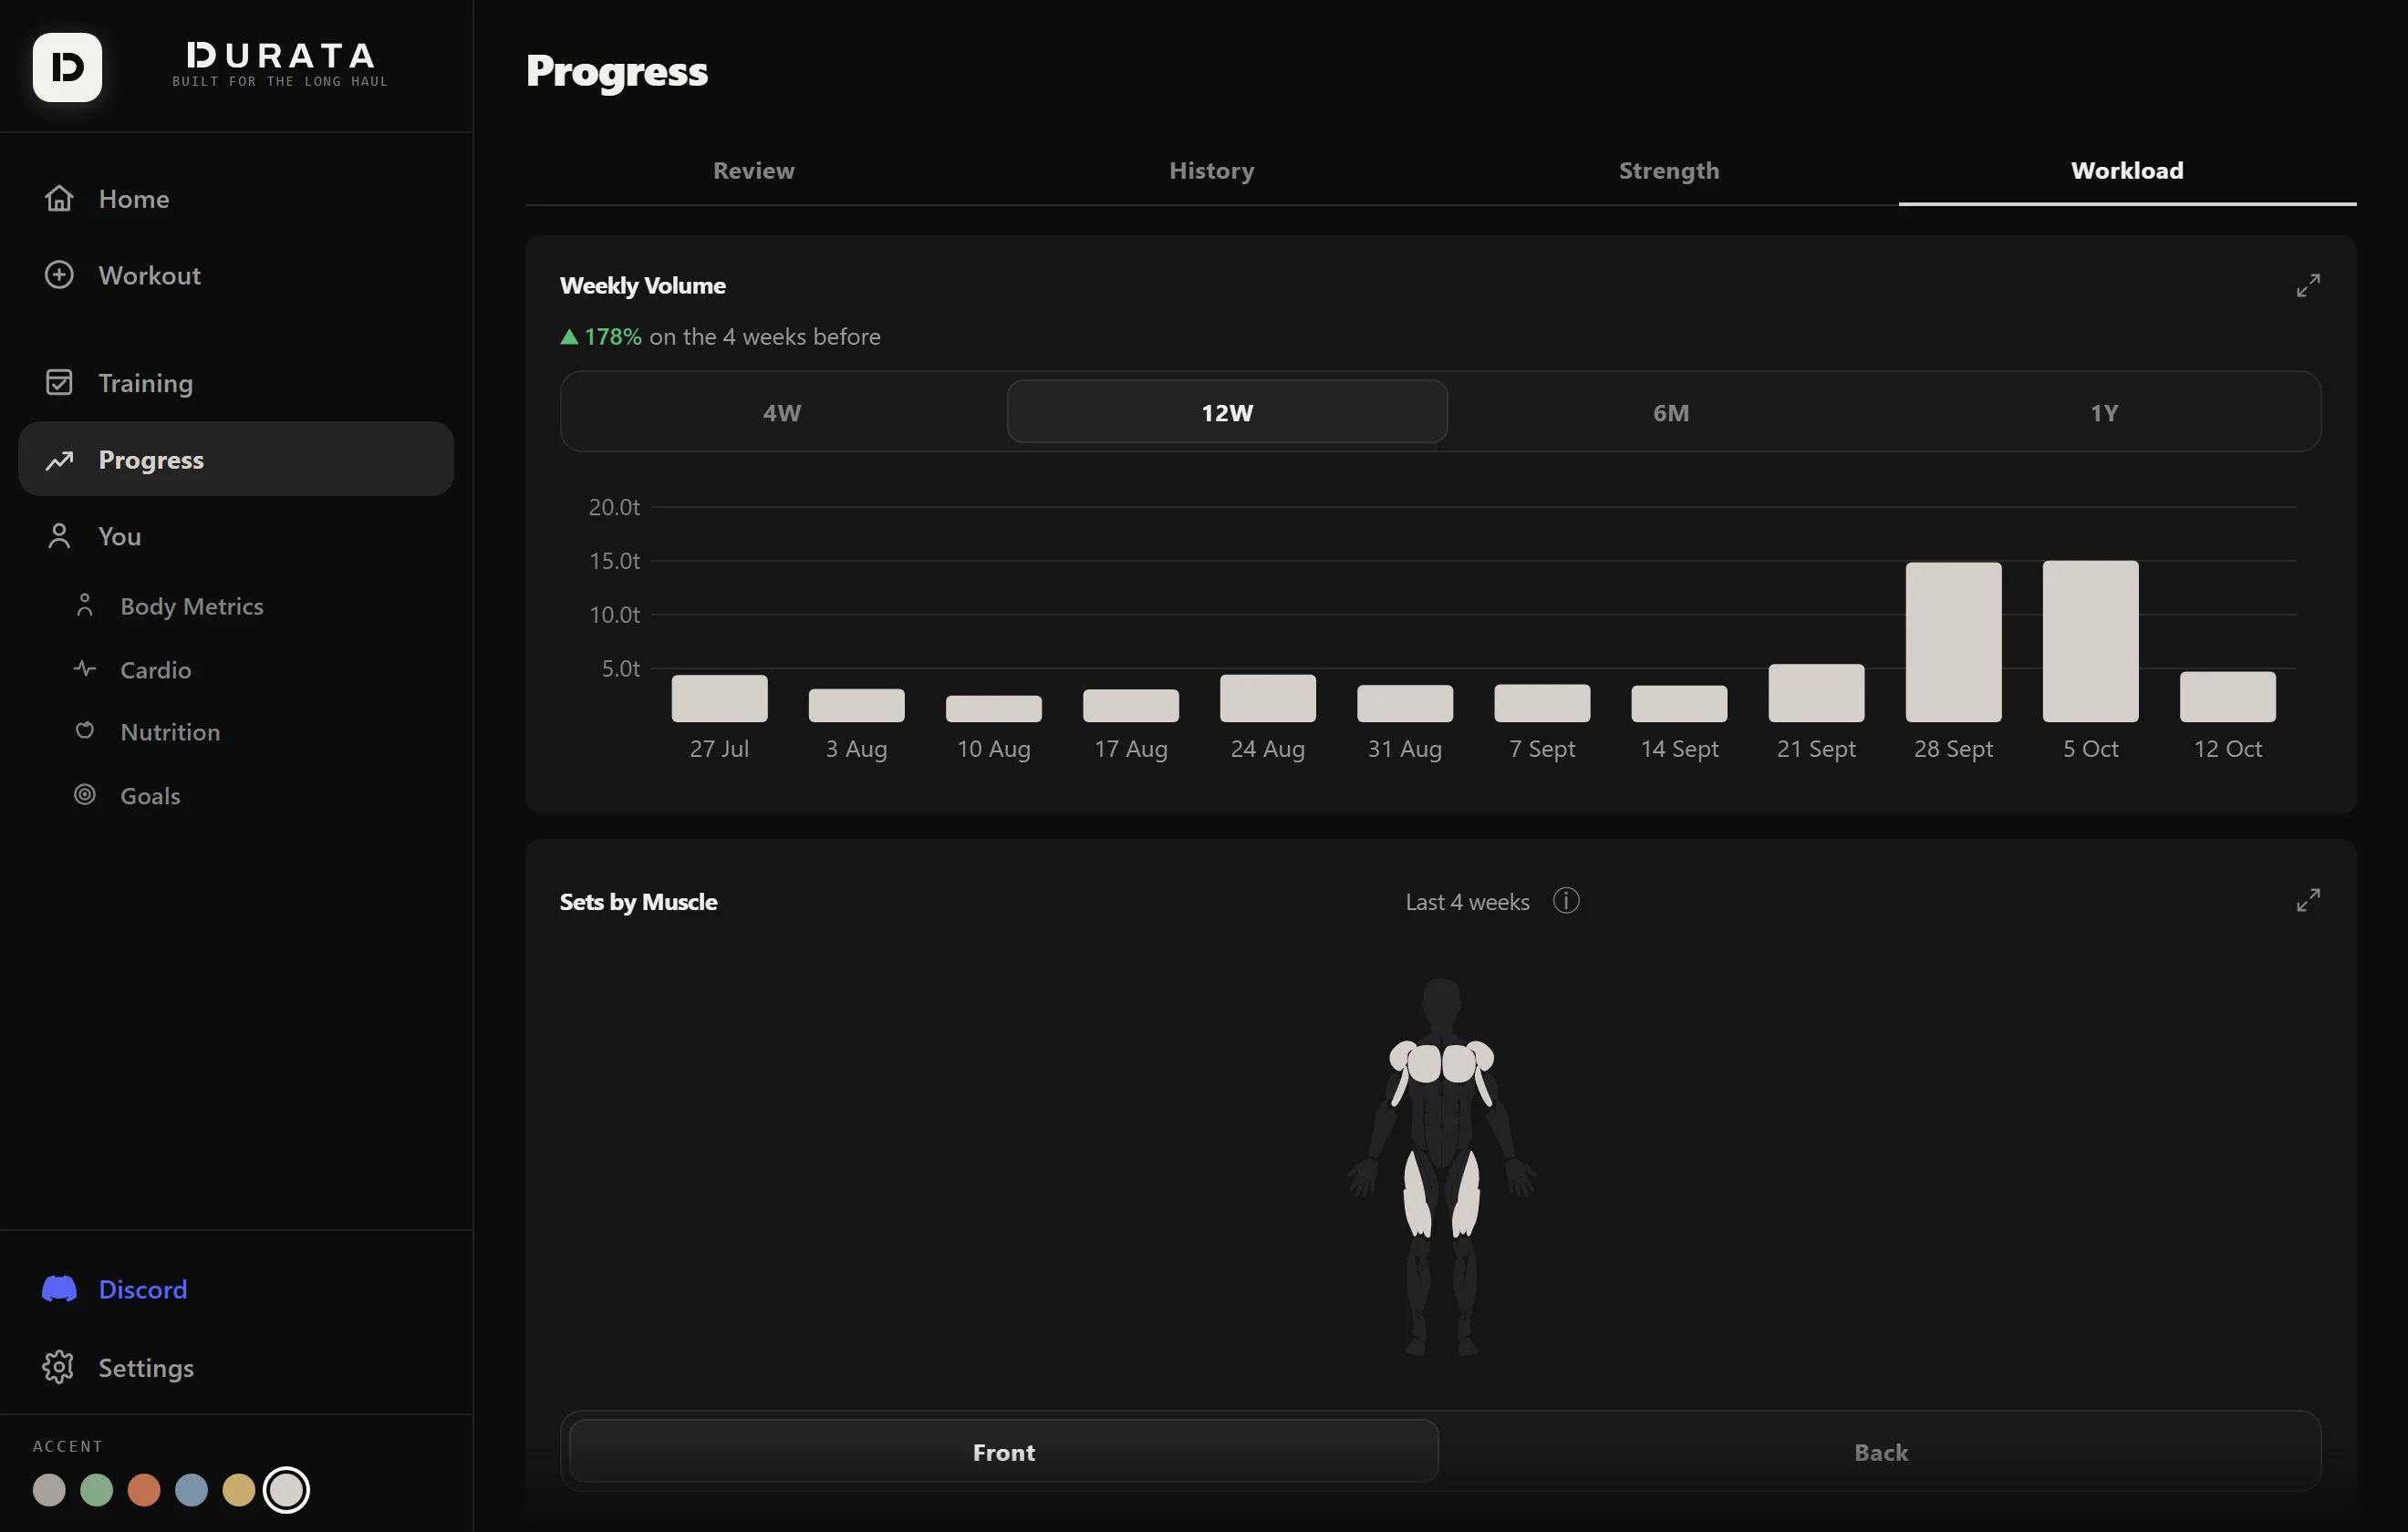This screenshot has height=1532, width=2408.
Task: Expand the Weekly Volume chart
Action: (x=2308, y=286)
